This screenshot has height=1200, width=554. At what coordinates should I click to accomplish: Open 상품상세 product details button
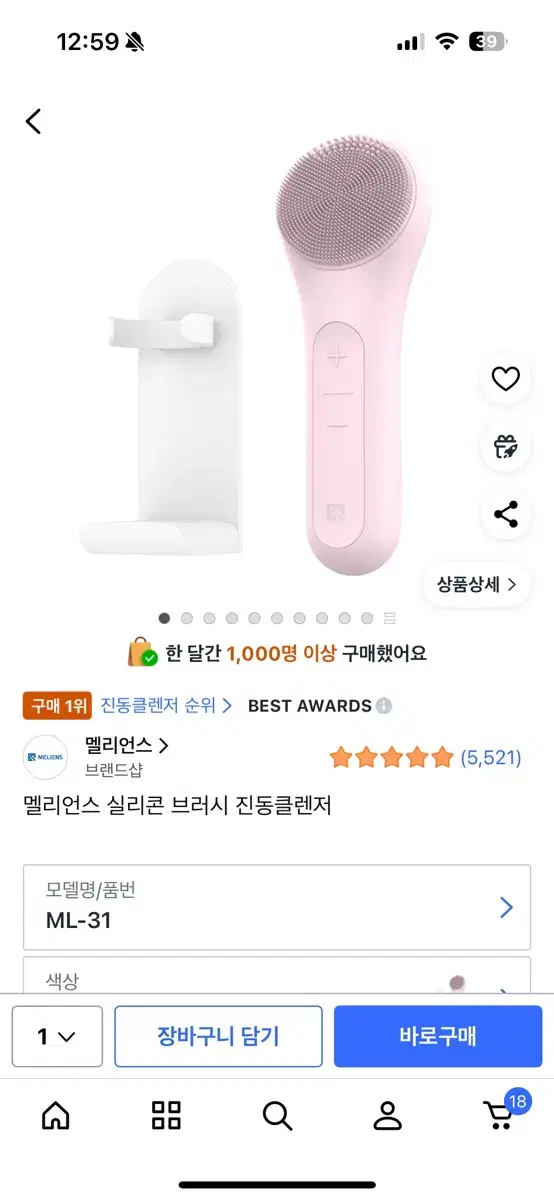click(x=477, y=584)
